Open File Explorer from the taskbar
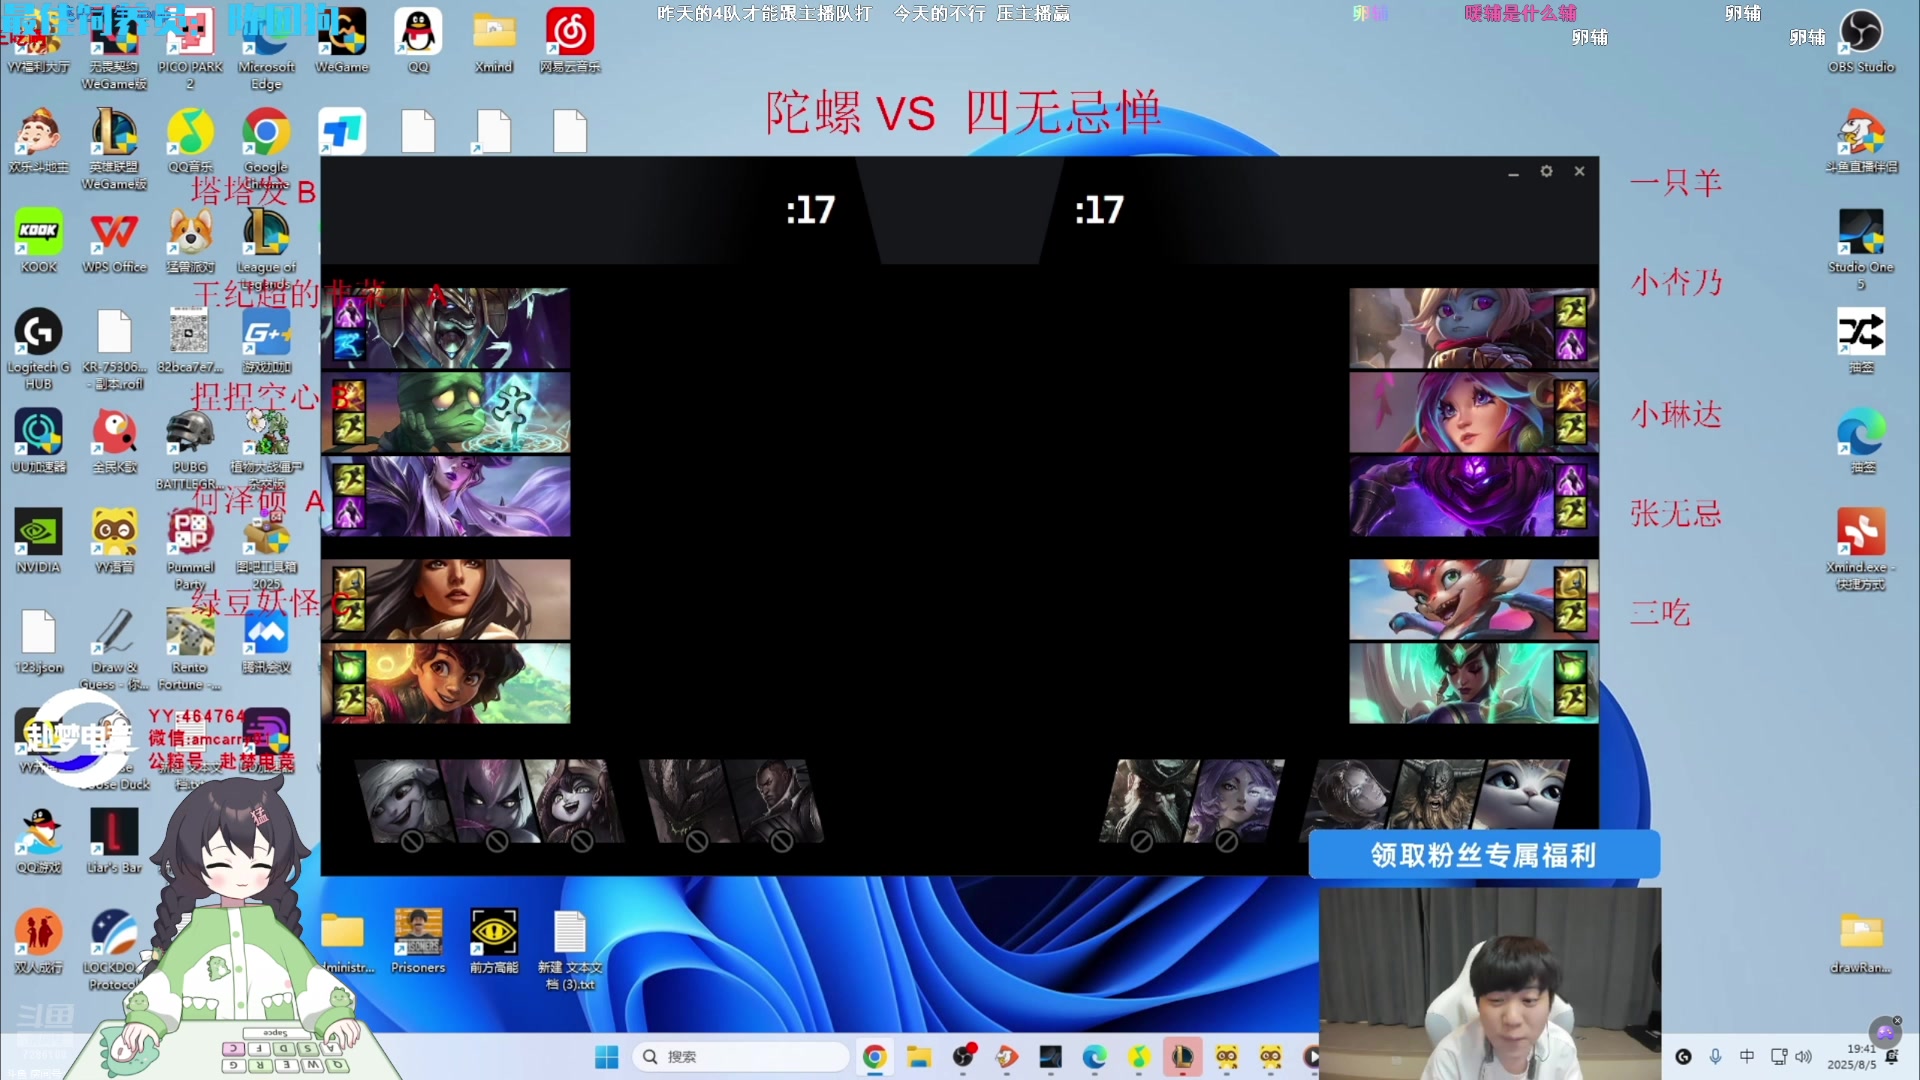Screen dimensions: 1920x1080 918,1057
